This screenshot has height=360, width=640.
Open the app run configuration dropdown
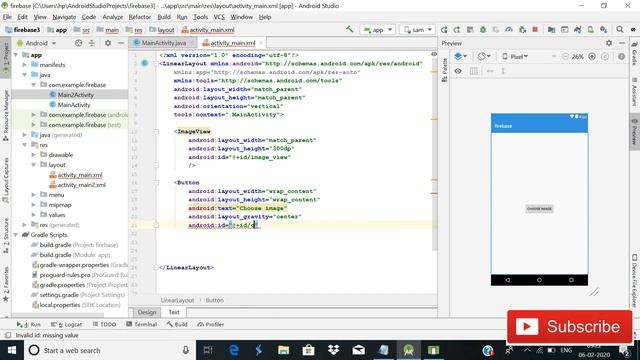pos(378,30)
